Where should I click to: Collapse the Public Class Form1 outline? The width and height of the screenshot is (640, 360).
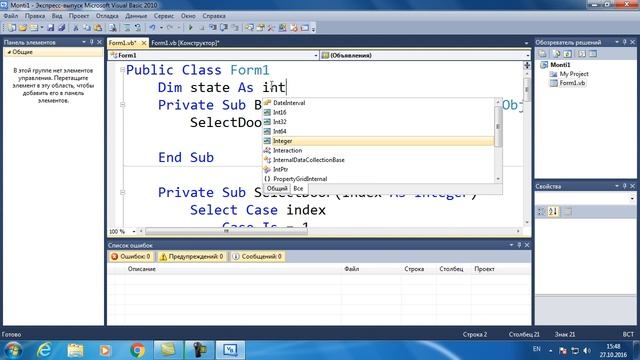(x=122, y=70)
